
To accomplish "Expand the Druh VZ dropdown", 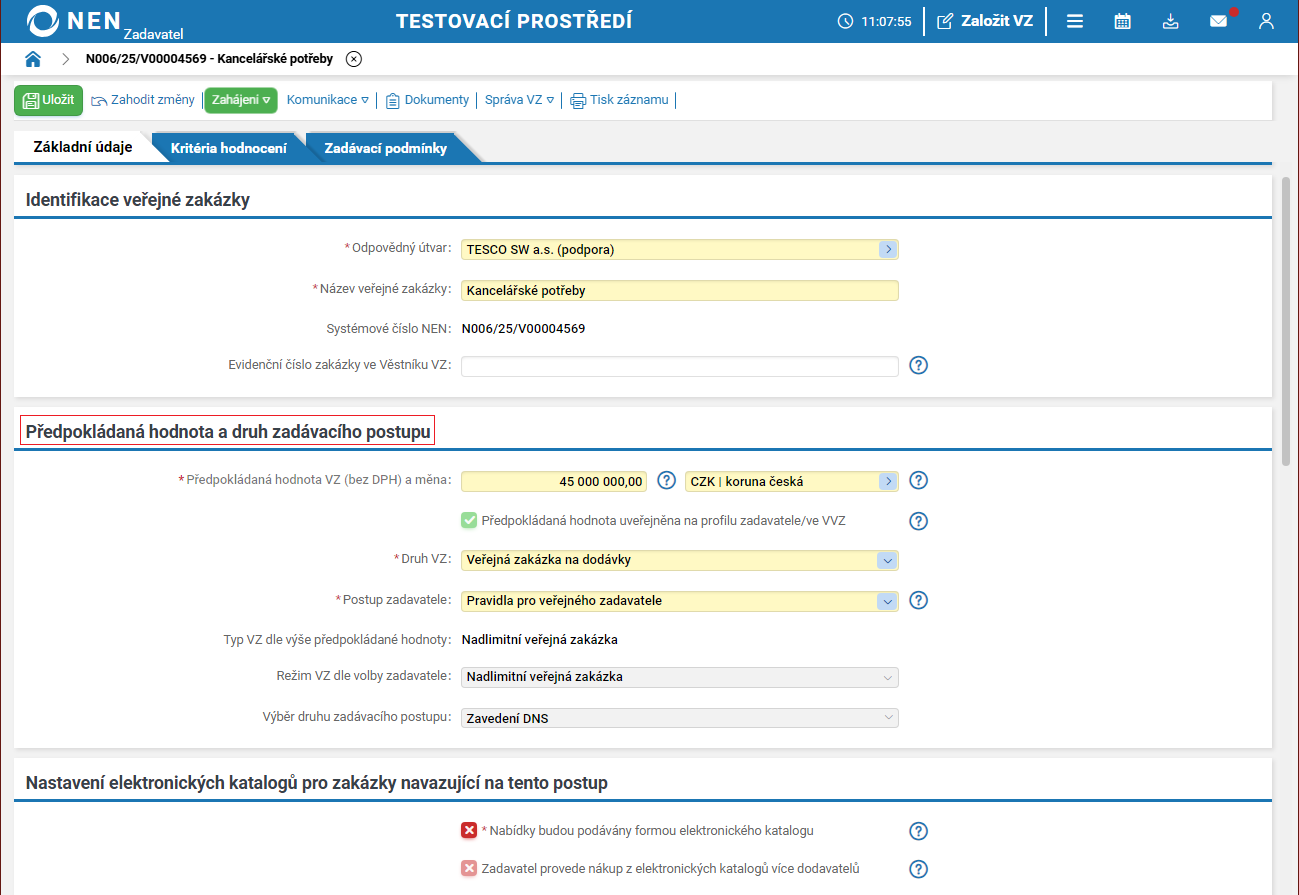I will click(887, 561).
